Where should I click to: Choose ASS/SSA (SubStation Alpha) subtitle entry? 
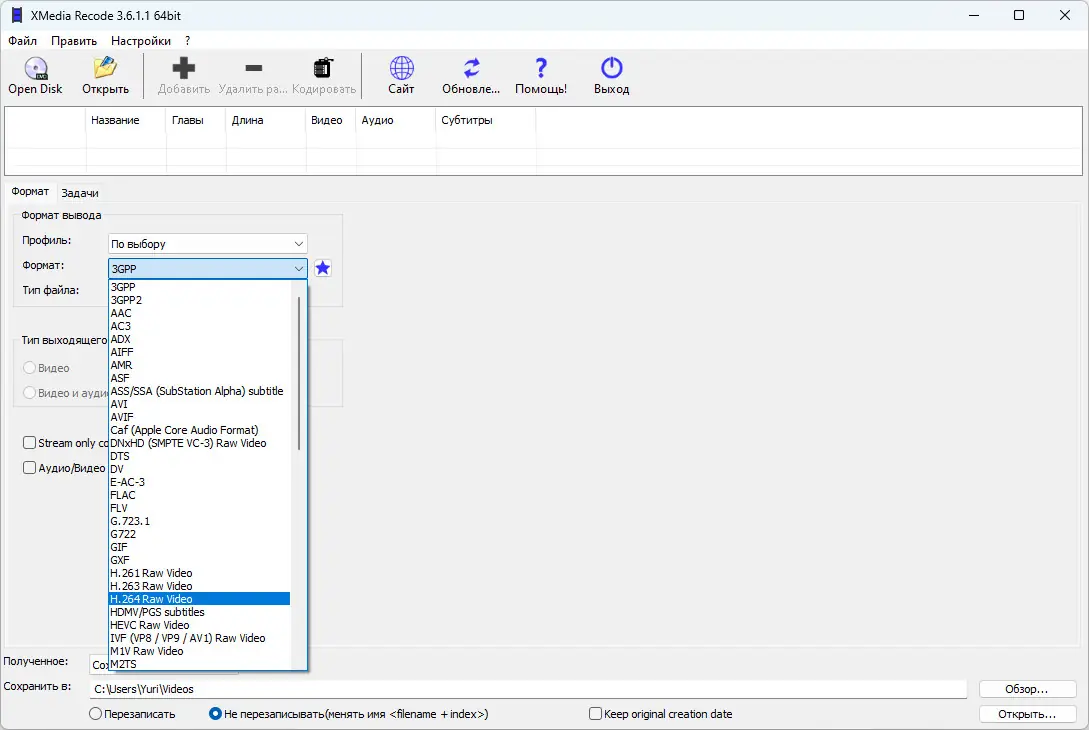coord(199,391)
